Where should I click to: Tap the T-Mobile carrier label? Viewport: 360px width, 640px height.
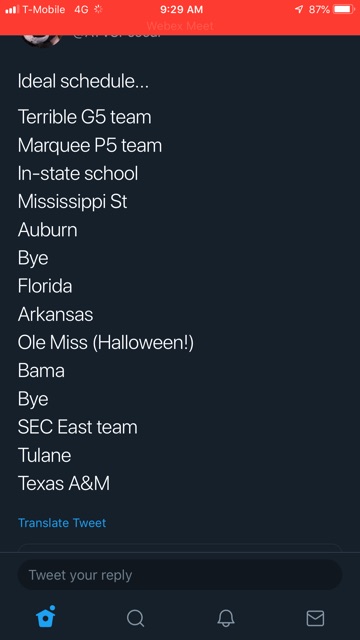point(43,9)
